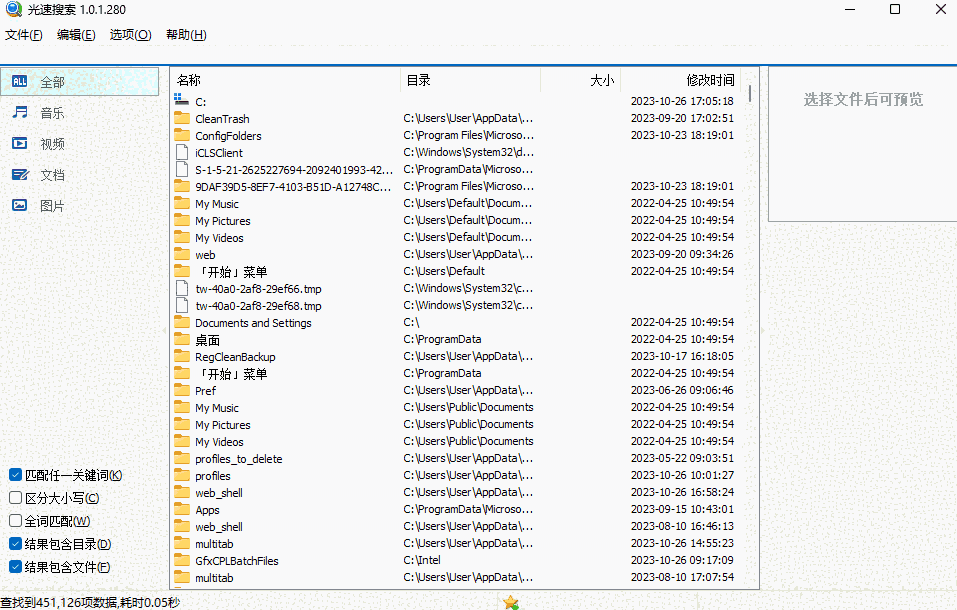Click the tw-40a0-2af8-29ef66.tmp file icon
Image resolution: width=957 pixels, height=610 pixels.
[x=182, y=288]
